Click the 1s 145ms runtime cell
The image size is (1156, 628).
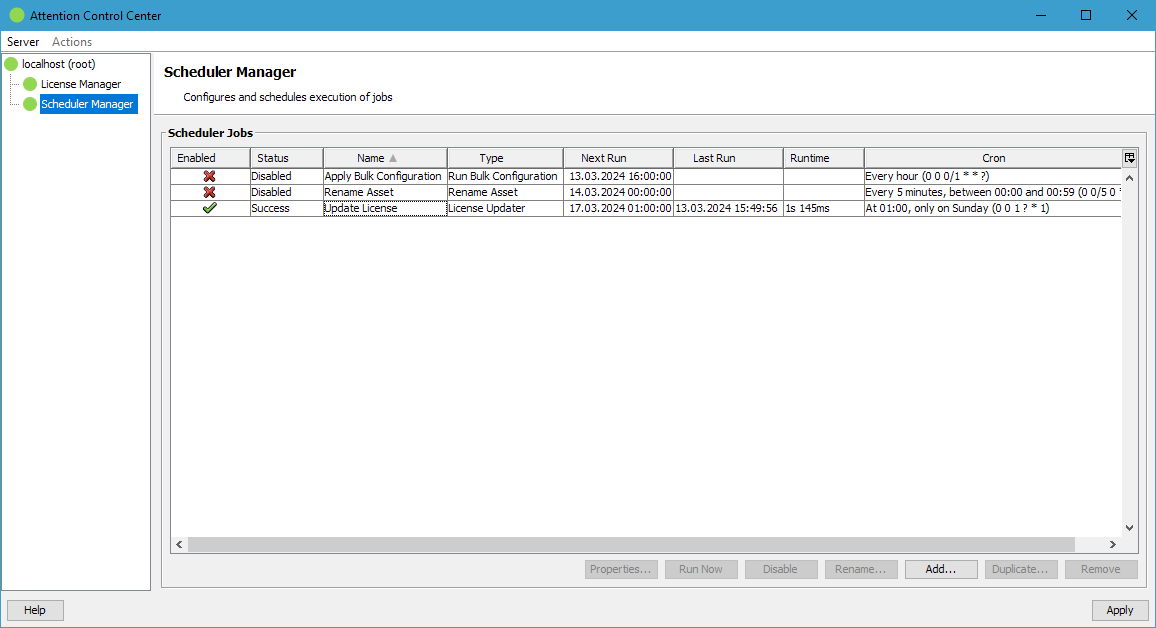pos(824,209)
